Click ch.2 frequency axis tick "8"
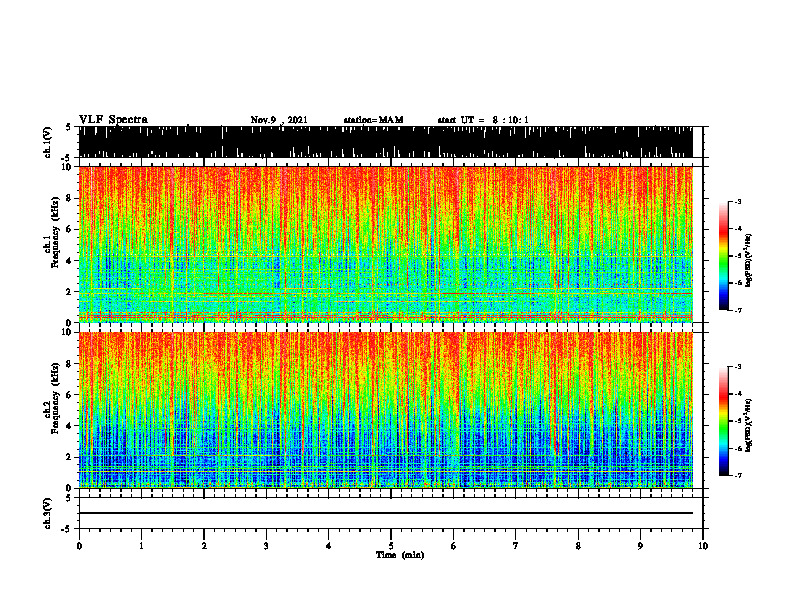792x612 pixels. coord(70,364)
